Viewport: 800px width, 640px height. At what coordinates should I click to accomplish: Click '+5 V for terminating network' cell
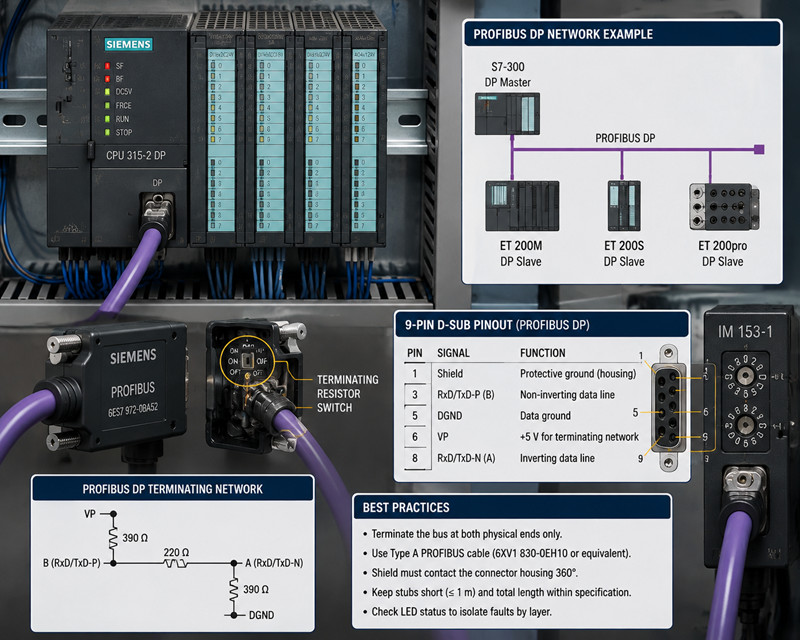pyautogui.click(x=579, y=437)
